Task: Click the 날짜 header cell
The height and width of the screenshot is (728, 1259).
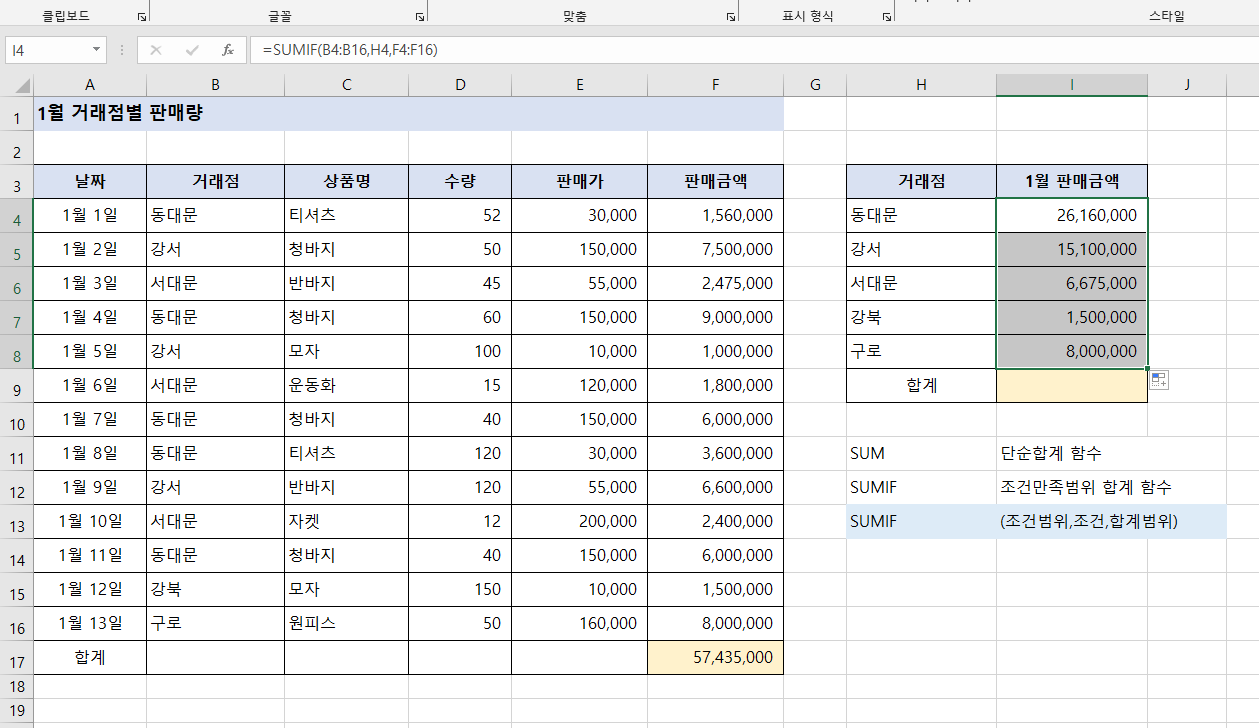Action: [x=90, y=182]
